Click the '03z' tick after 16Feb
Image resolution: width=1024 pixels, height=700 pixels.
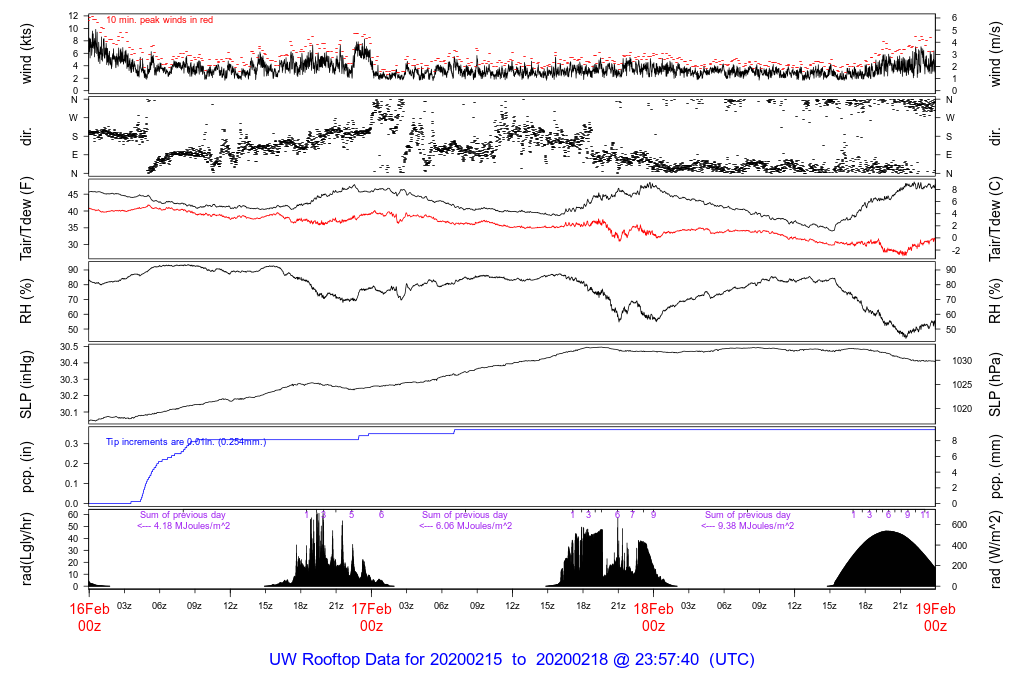point(124,606)
